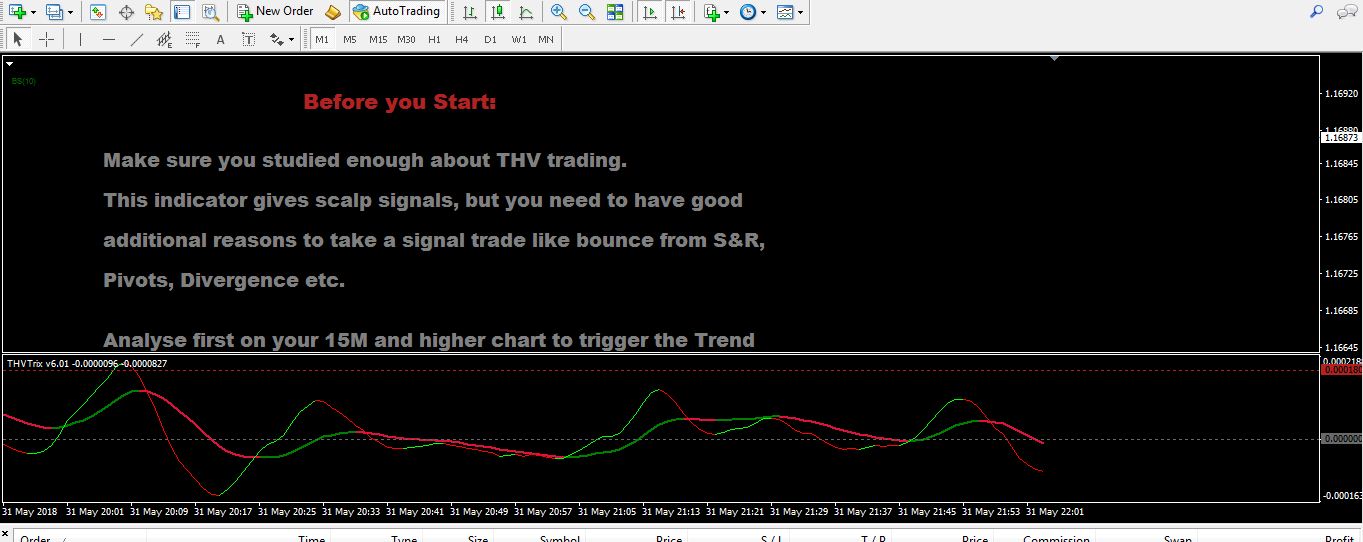1363x542 pixels.
Task: Sort orders by the Symbol column header
Action: click(560, 539)
